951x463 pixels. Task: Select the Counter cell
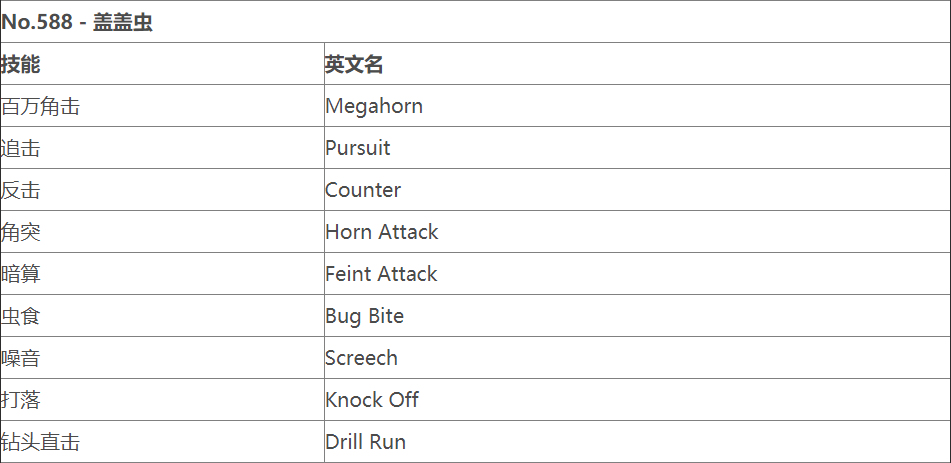[363, 190]
